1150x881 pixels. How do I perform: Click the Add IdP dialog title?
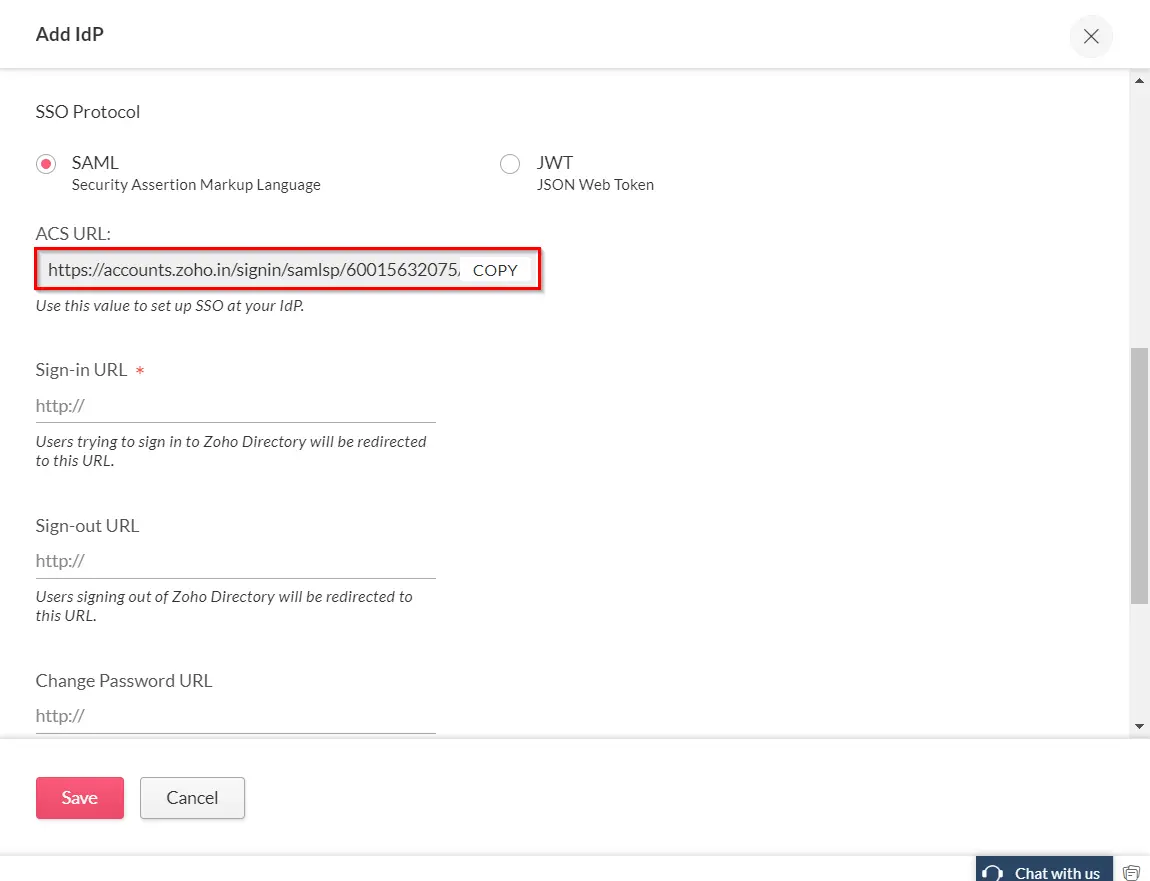pos(69,33)
